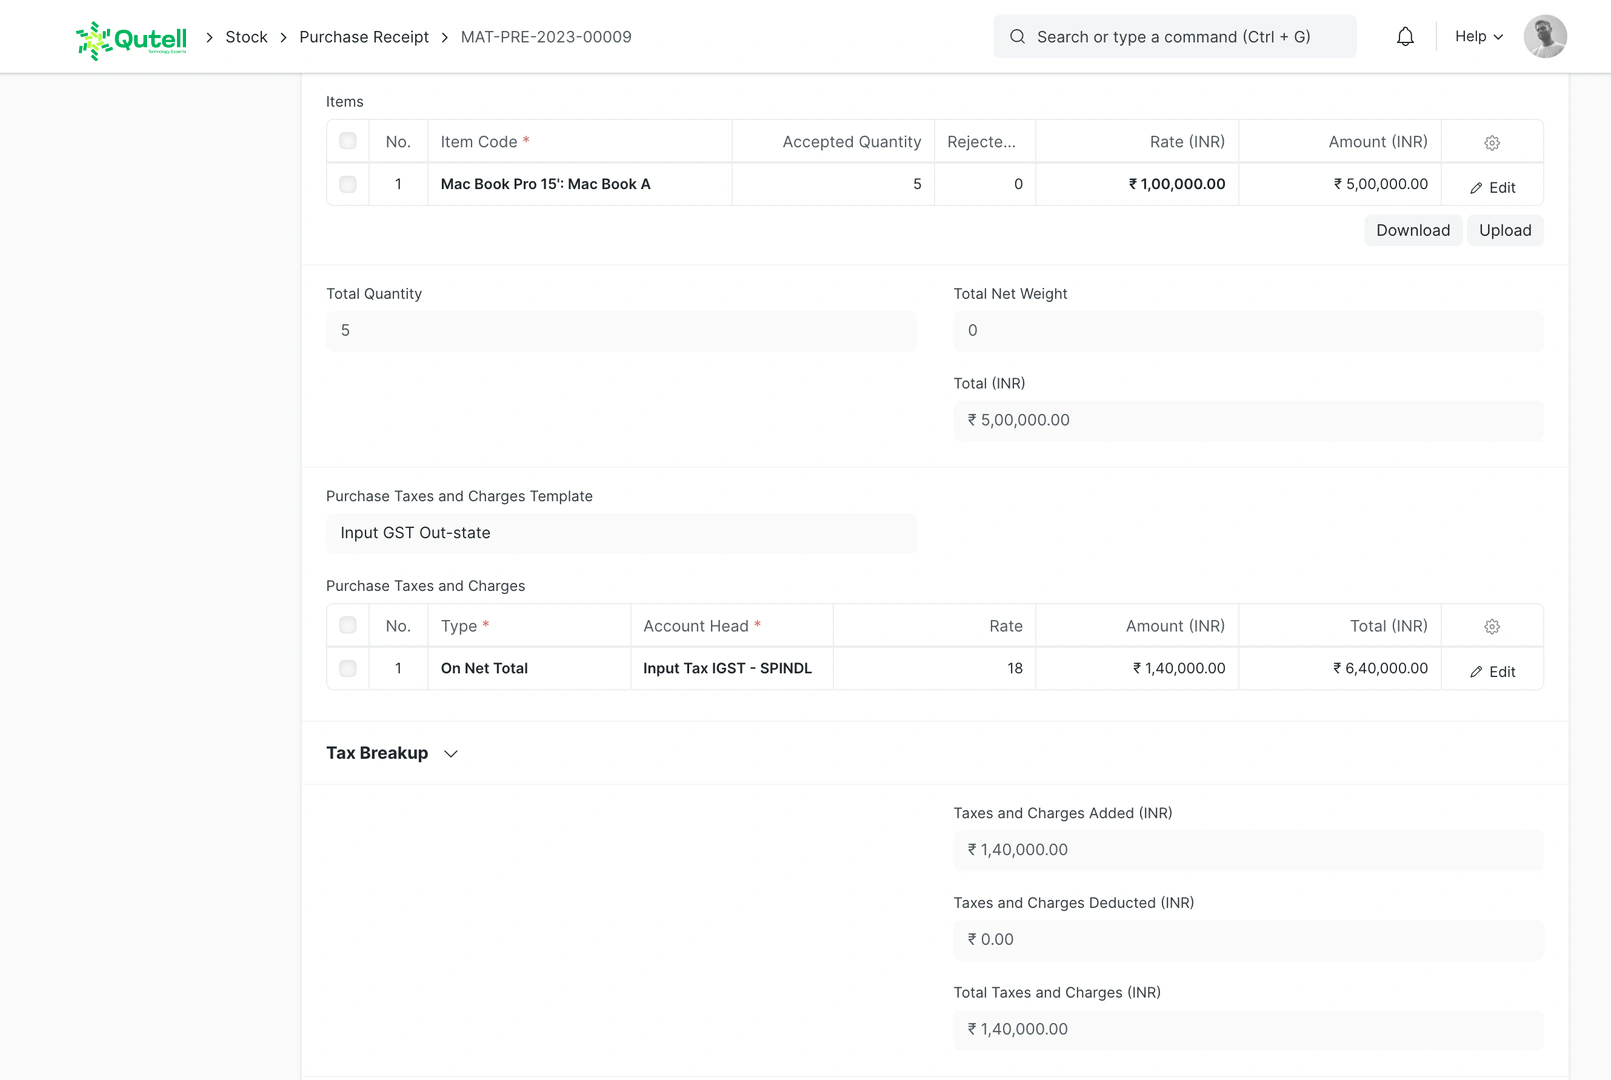Select all rows in Items table
This screenshot has width=1611, height=1080.
[348, 141]
